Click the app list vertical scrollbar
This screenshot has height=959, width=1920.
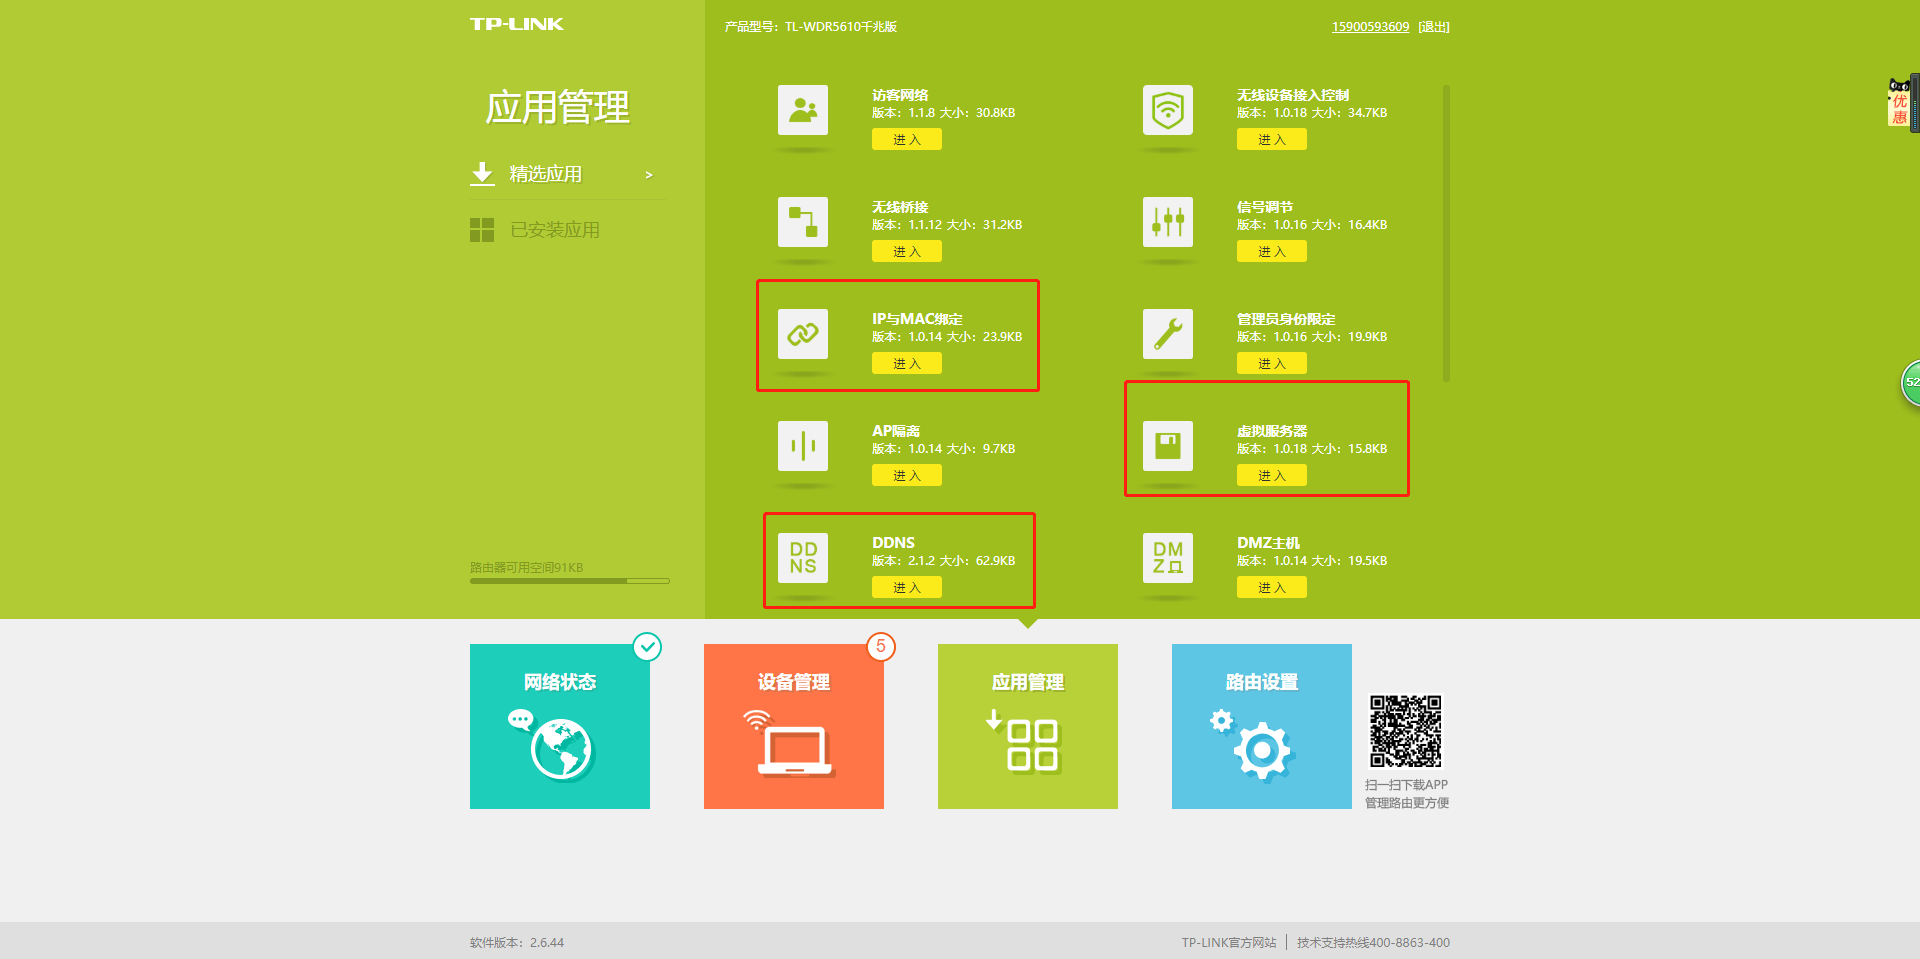[1446, 233]
